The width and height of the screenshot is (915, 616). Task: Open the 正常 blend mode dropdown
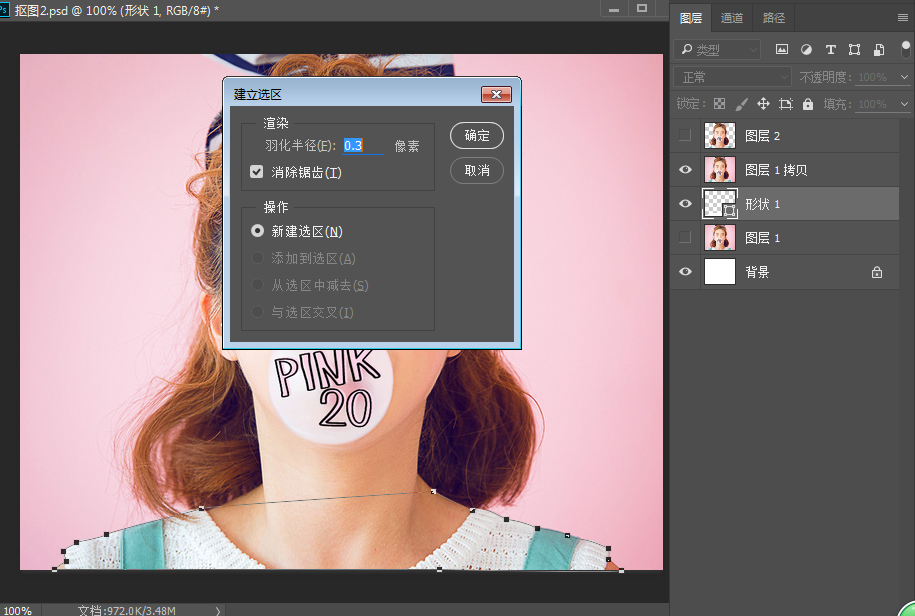click(x=732, y=77)
